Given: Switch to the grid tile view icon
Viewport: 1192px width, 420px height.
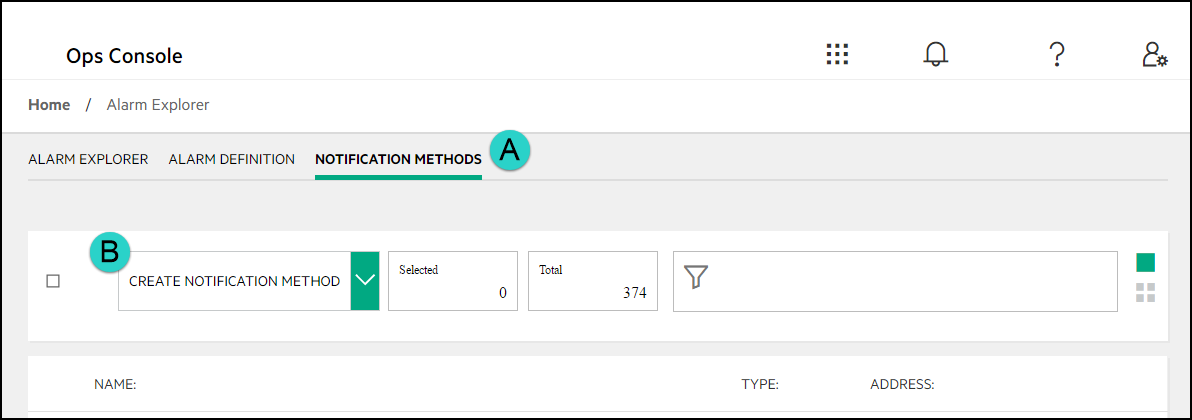Looking at the screenshot, I should [x=1145, y=293].
